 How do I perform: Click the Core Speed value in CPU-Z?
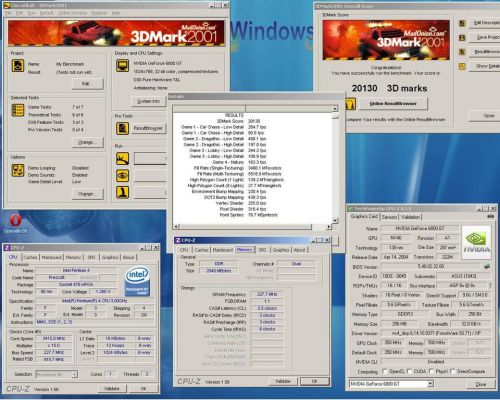pos(54,338)
